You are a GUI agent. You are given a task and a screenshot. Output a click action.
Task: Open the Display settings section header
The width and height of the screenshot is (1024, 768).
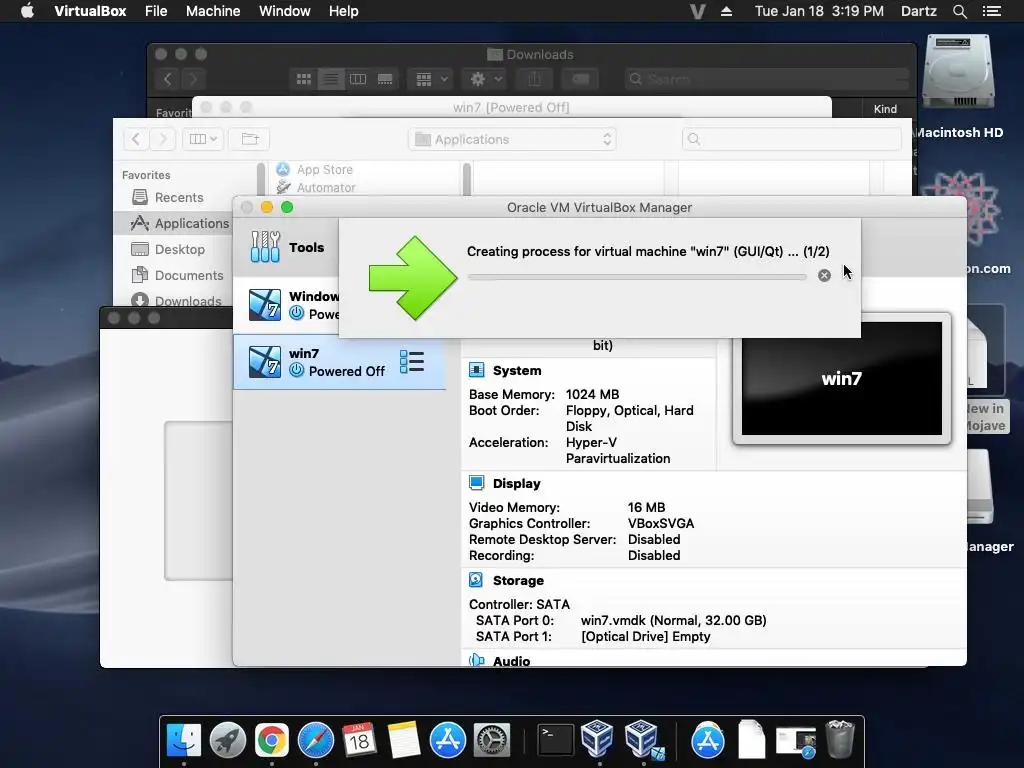(x=517, y=484)
